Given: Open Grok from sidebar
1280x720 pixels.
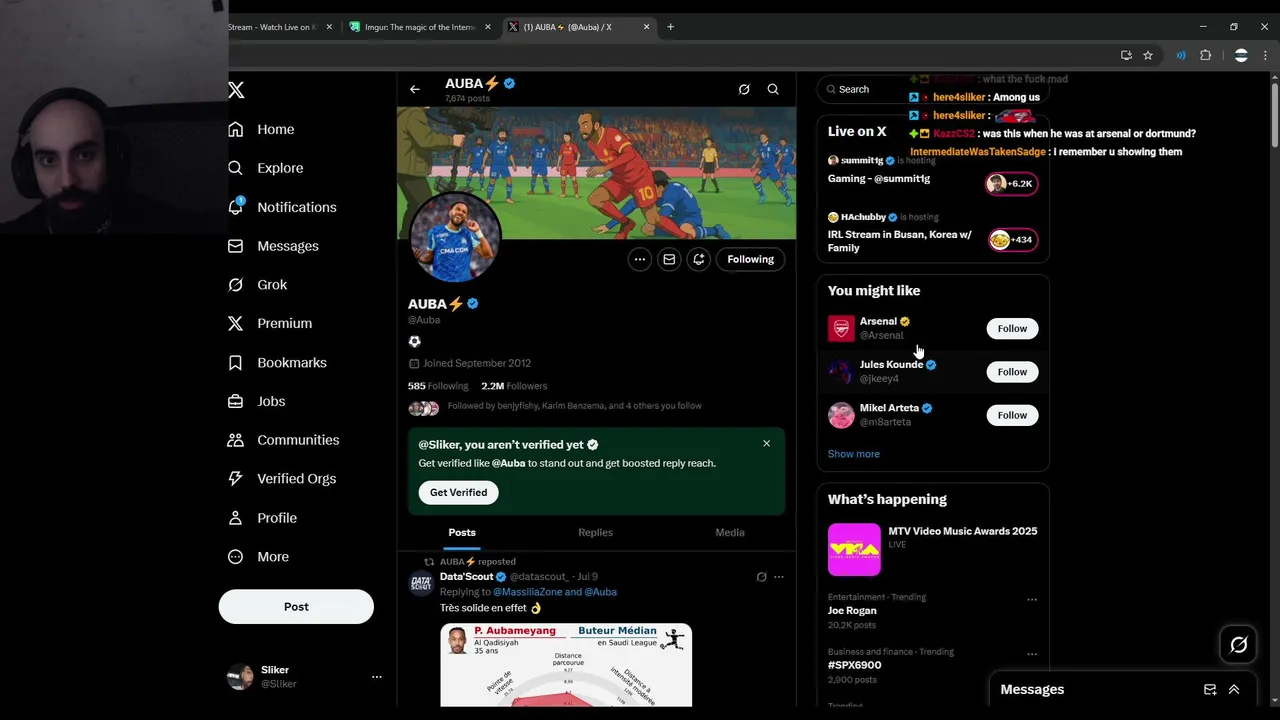Looking at the screenshot, I should pyautogui.click(x=257, y=285).
